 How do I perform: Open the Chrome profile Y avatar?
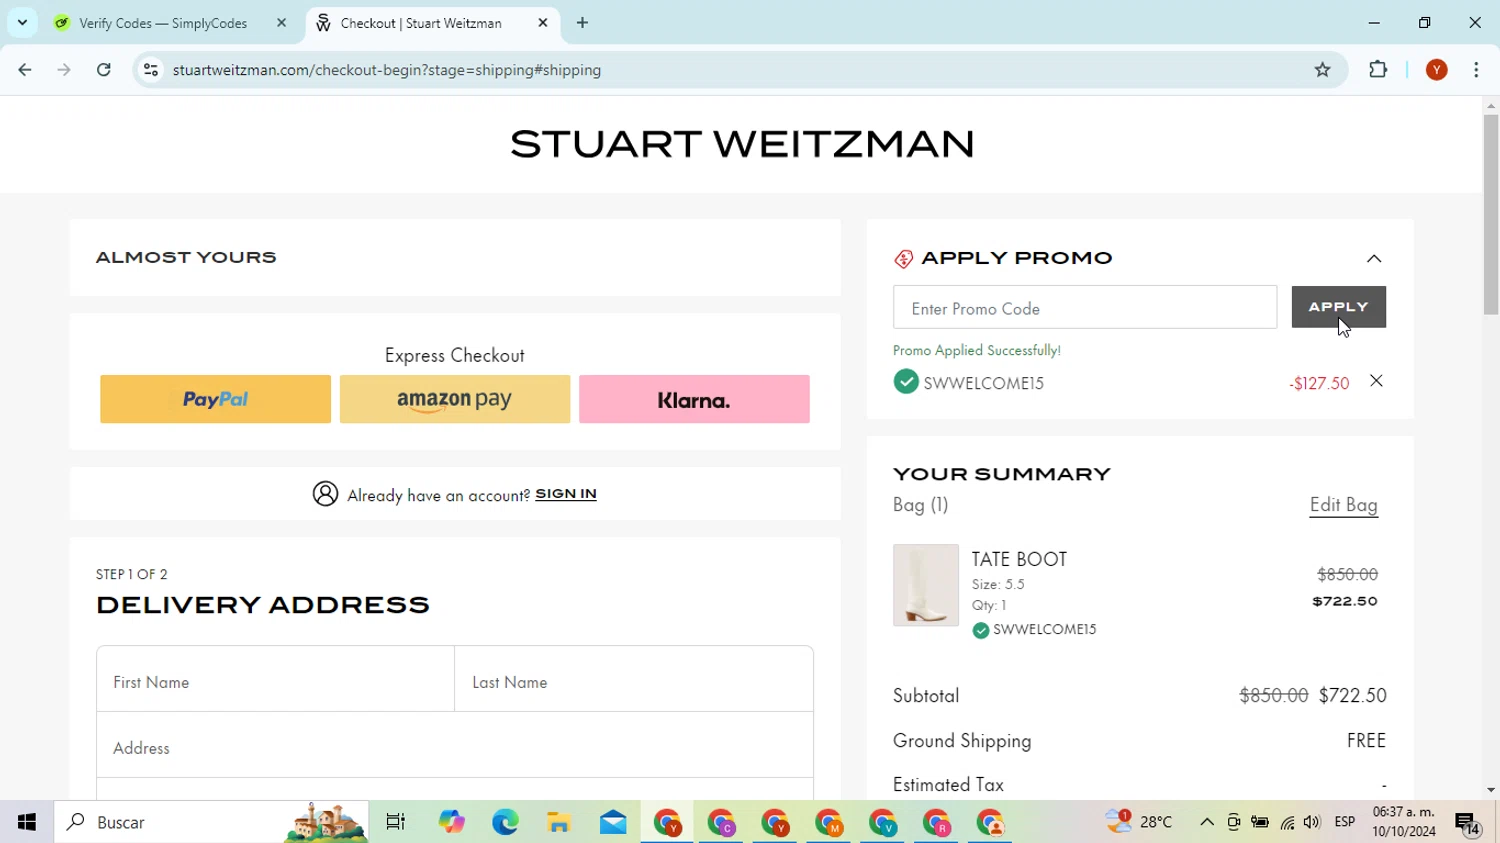click(1437, 70)
